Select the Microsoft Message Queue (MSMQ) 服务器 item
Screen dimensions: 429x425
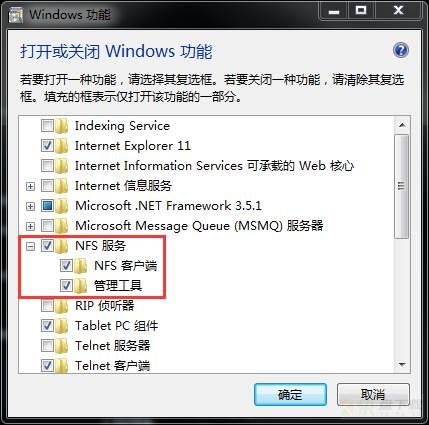pos(199,226)
